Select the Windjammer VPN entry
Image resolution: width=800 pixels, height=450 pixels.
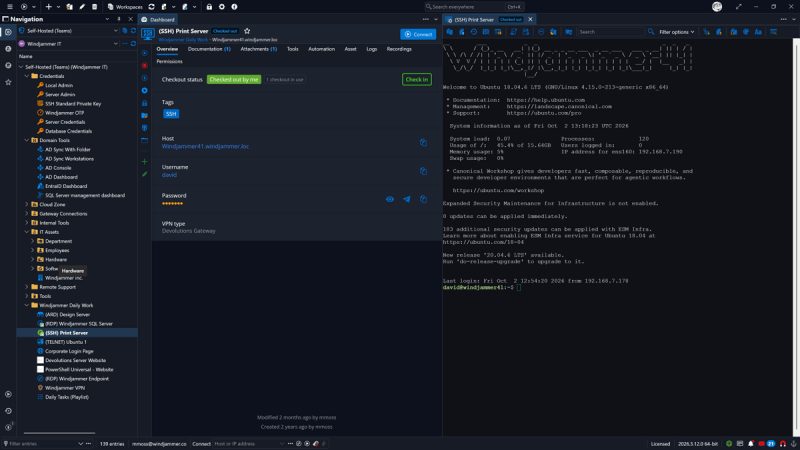pyautogui.click(x=61, y=388)
